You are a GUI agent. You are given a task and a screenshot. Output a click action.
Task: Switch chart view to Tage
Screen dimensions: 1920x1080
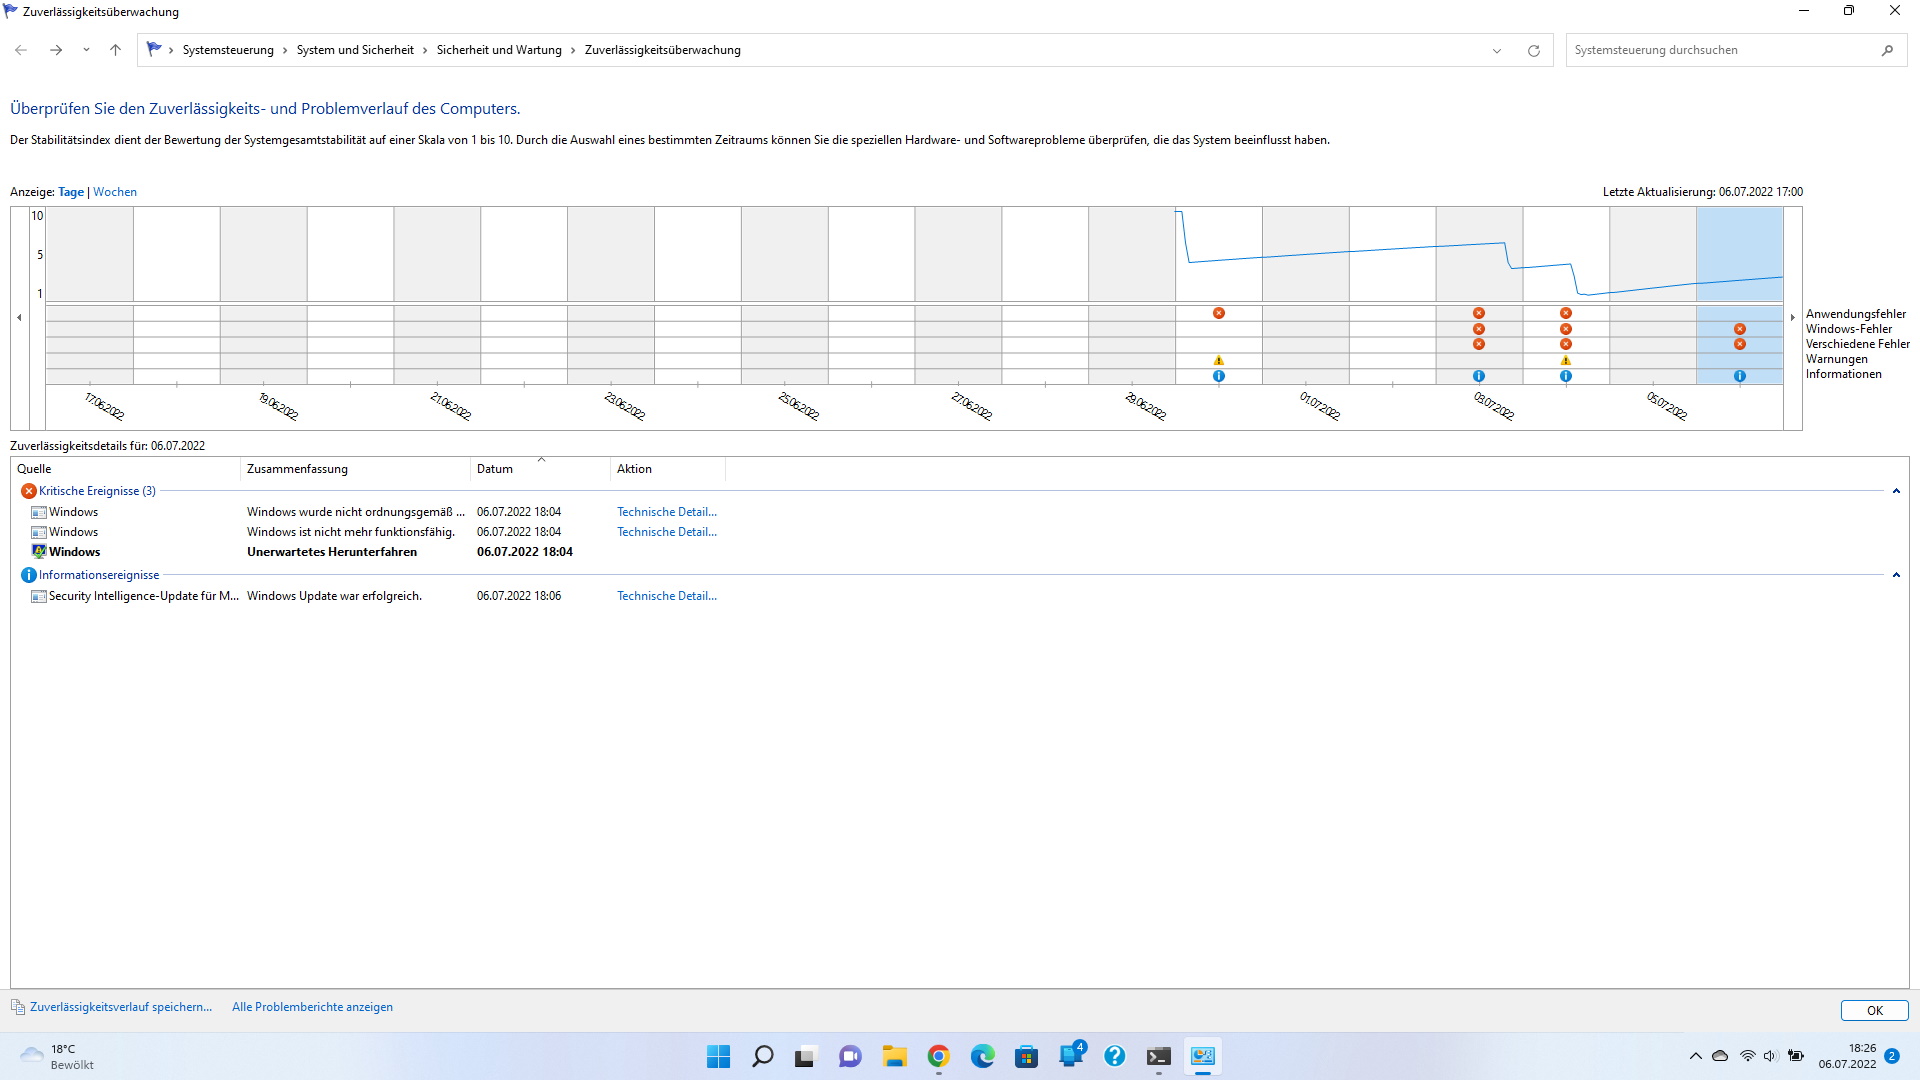click(71, 192)
